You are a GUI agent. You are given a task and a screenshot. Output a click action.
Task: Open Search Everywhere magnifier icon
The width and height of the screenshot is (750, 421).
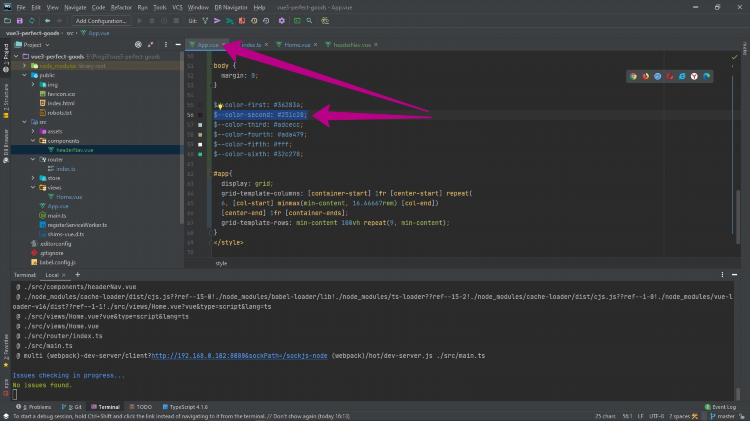click(309, 21)
